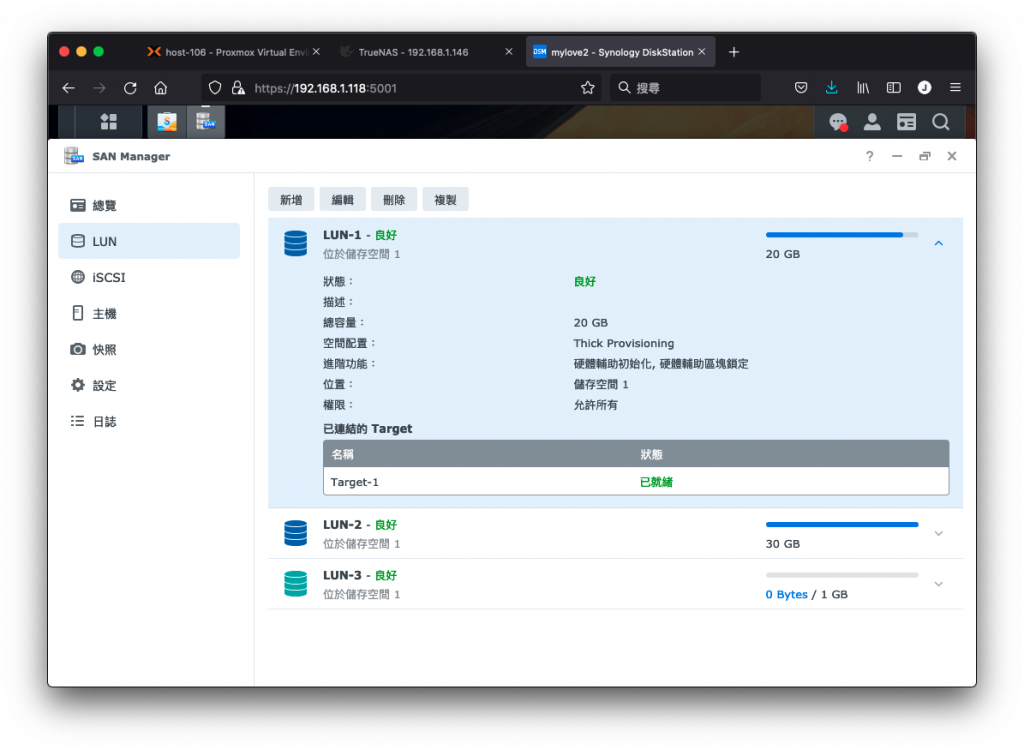Open 日誌 logs section in sidebar
The width and height of the screenshot is (1024, 750).
[149, 421]
